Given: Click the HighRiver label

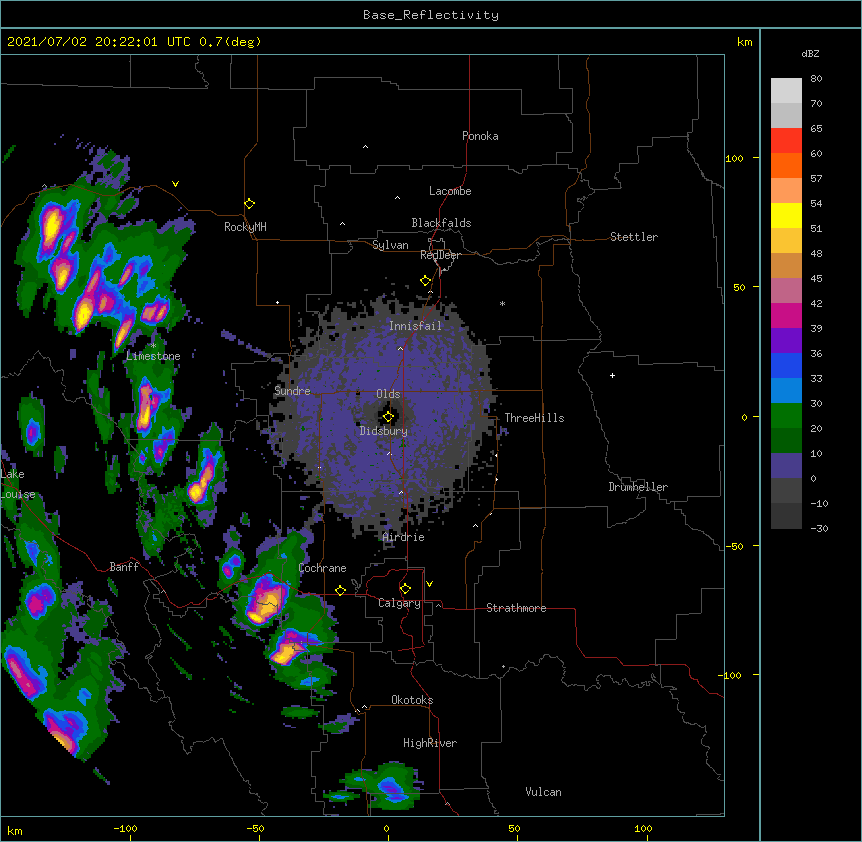Looking at the screenshot, I should (430, 743).
